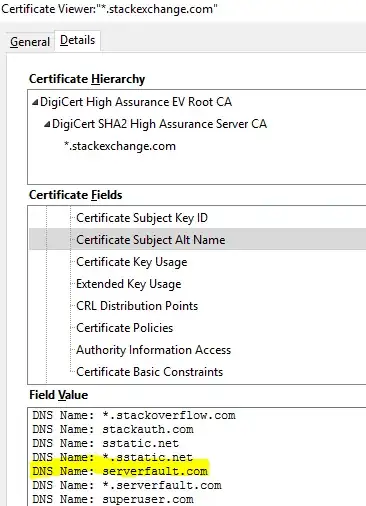Select Authority Information Access field

pos(154,350)
